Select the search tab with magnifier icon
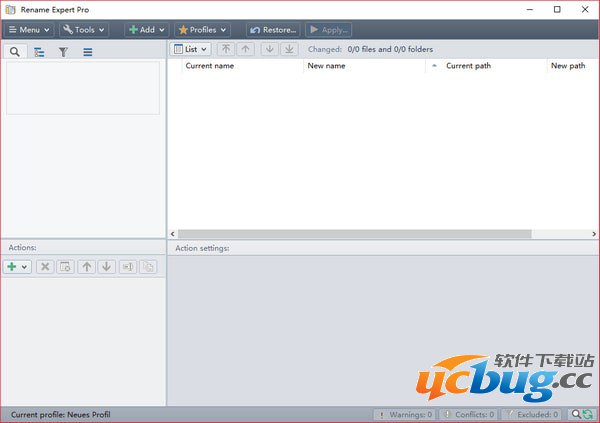Screen dimensions: 600x423 pos(15,51)
